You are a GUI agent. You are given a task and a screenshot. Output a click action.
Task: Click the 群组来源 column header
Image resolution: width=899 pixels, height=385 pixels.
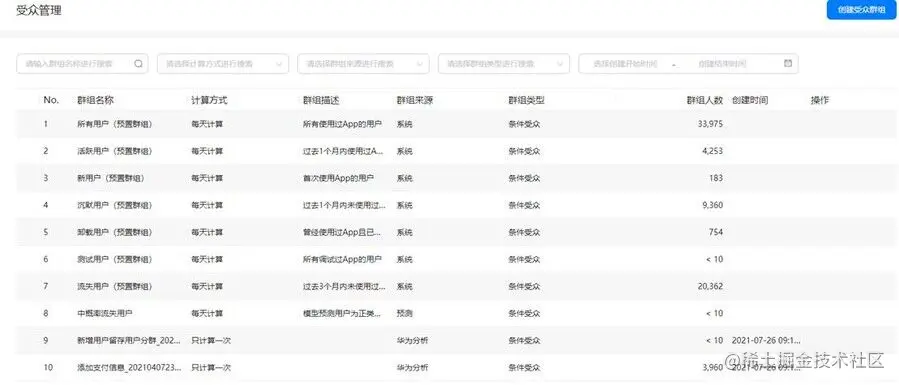pyautogui.click(x=415, y=100)
